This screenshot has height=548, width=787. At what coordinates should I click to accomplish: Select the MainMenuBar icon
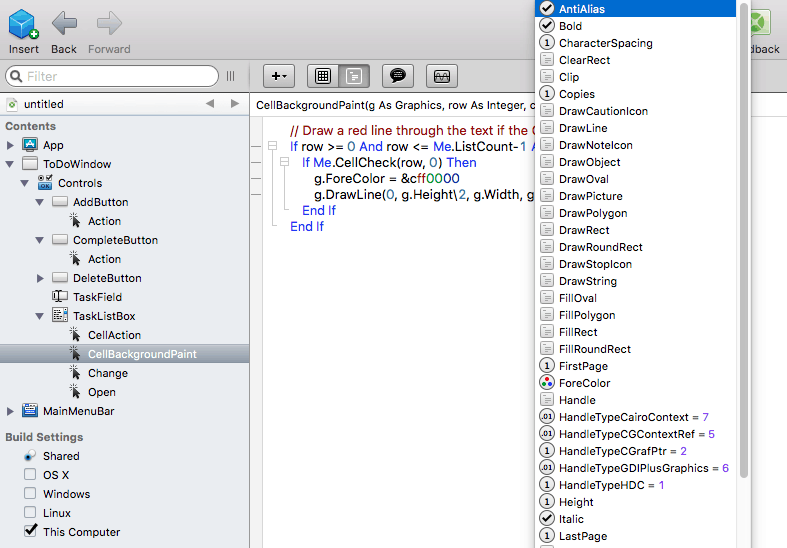point(30,410)
